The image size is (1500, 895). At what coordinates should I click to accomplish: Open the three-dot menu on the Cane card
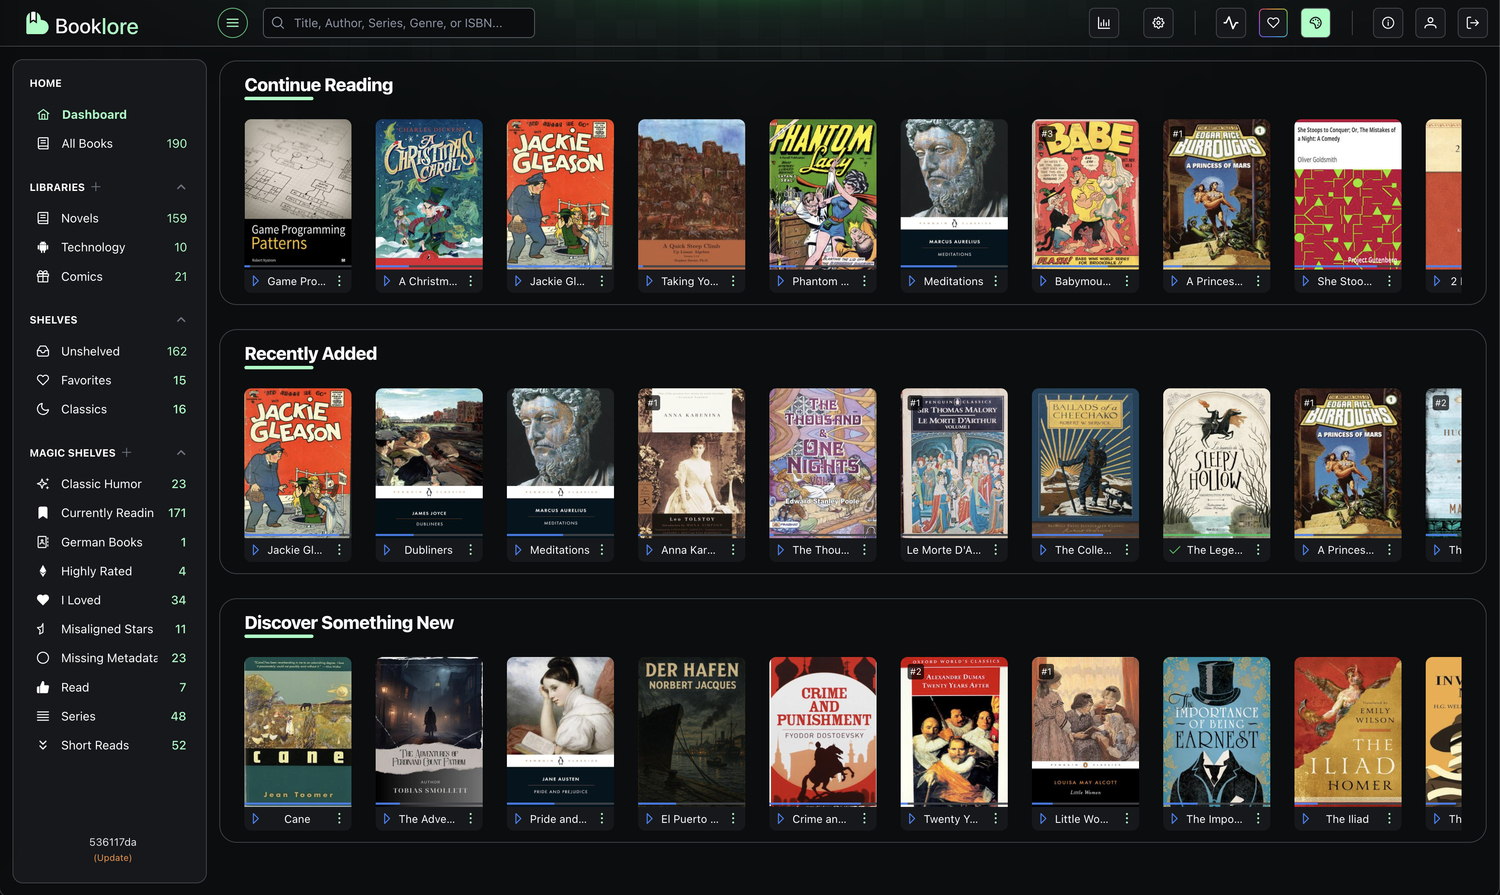pos(339,818)
